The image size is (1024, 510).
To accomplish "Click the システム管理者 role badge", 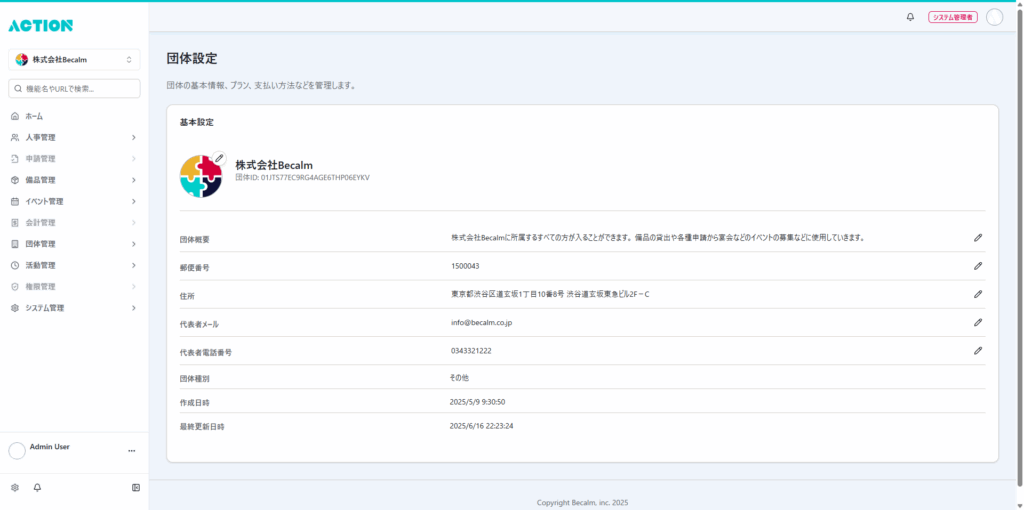I will (952, 17).
